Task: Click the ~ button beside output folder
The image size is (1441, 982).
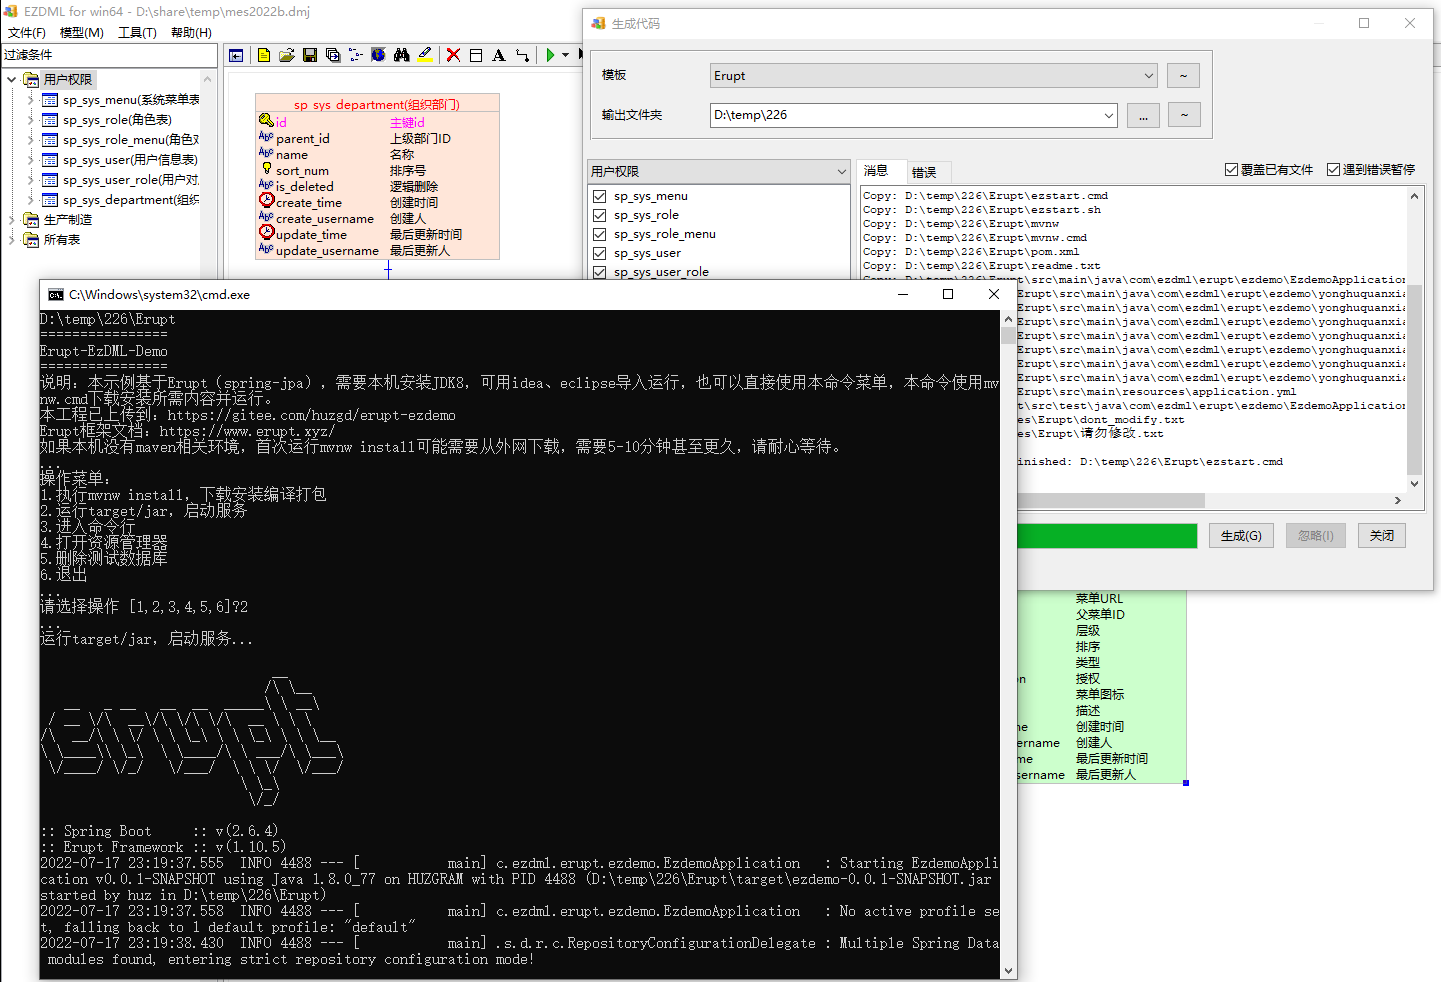Action: click(x=1184, y=115)
